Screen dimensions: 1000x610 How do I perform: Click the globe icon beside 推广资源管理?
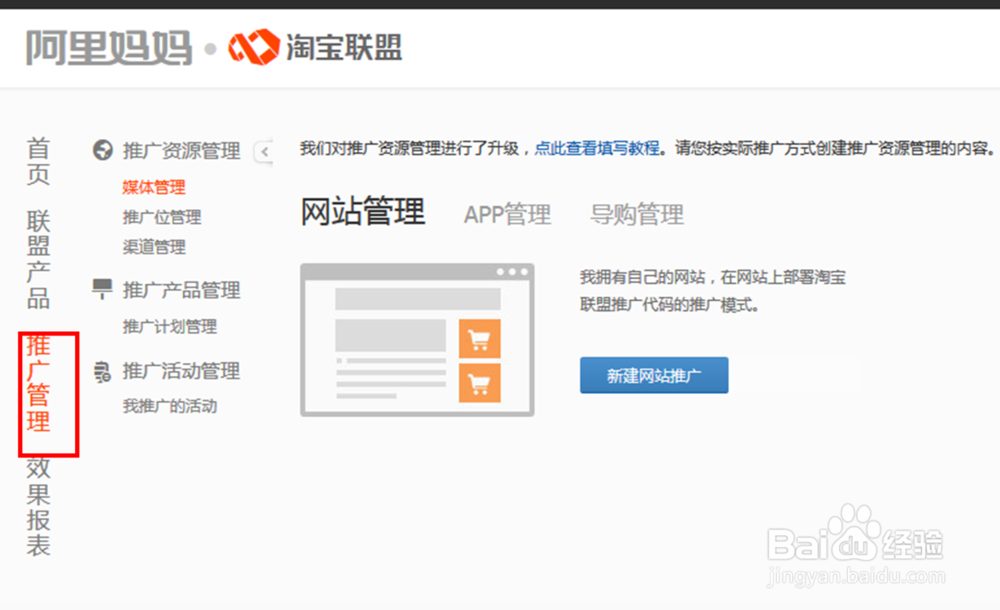(103, 150)
